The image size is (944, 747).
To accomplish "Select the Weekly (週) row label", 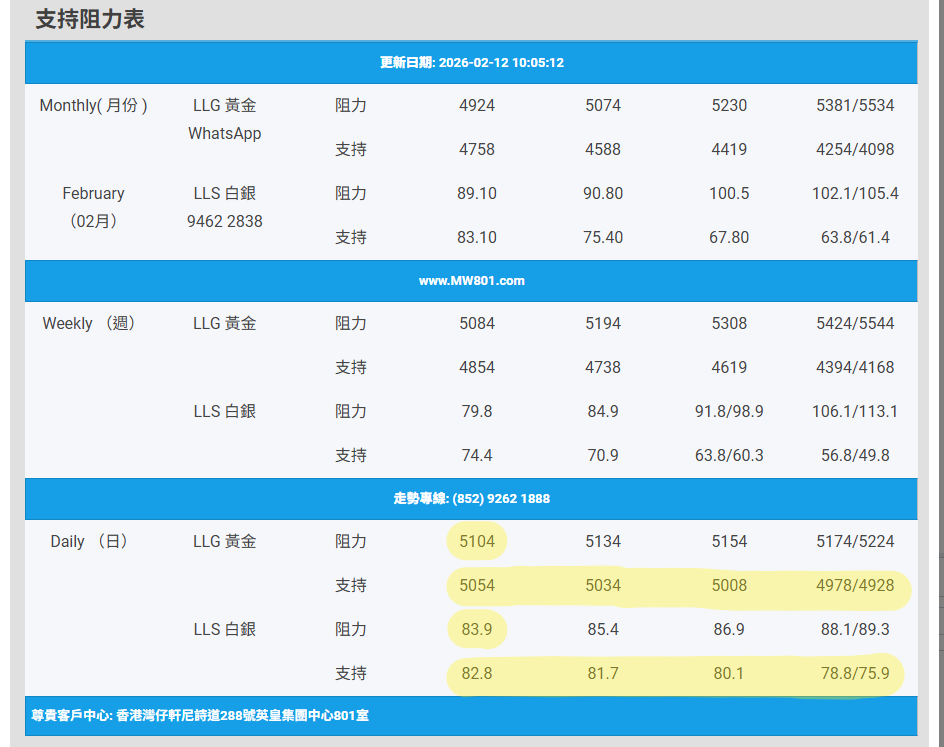I will [x=88, y=323].
